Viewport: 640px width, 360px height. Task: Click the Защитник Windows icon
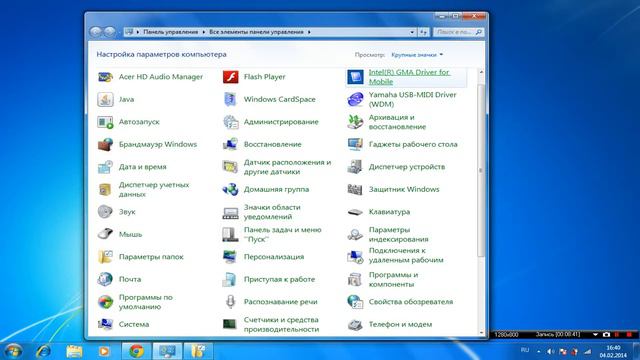(x=355, y=189)
